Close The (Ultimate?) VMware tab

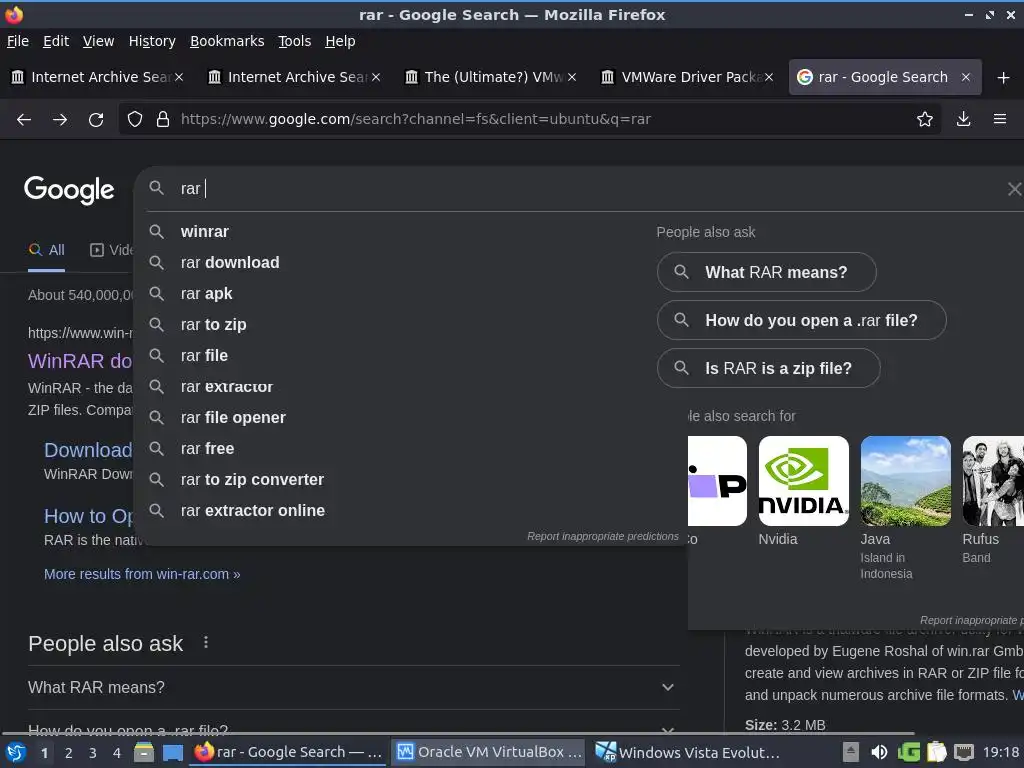click(x=572, y=77)
